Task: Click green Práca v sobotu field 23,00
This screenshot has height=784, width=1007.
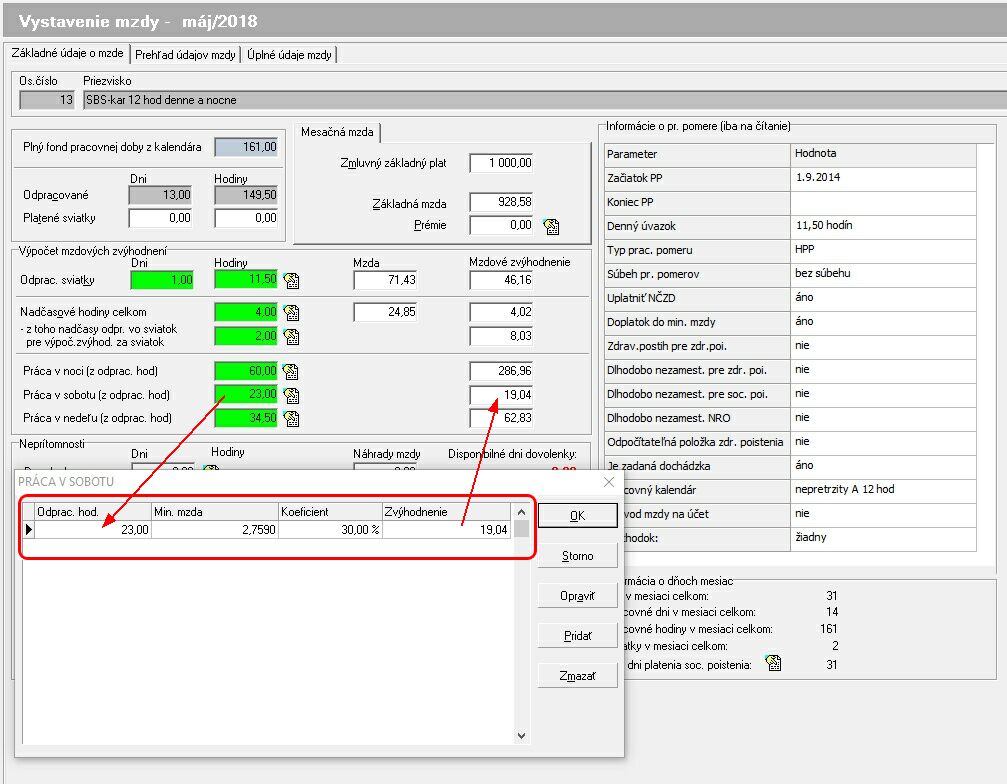Action: (x=246, y=394)
